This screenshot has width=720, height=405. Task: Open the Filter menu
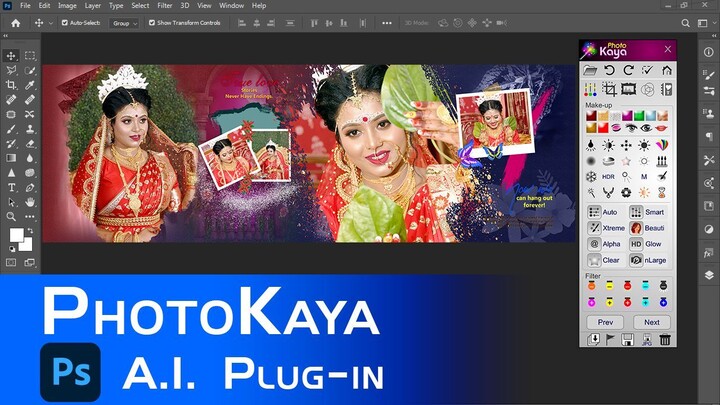164,6
